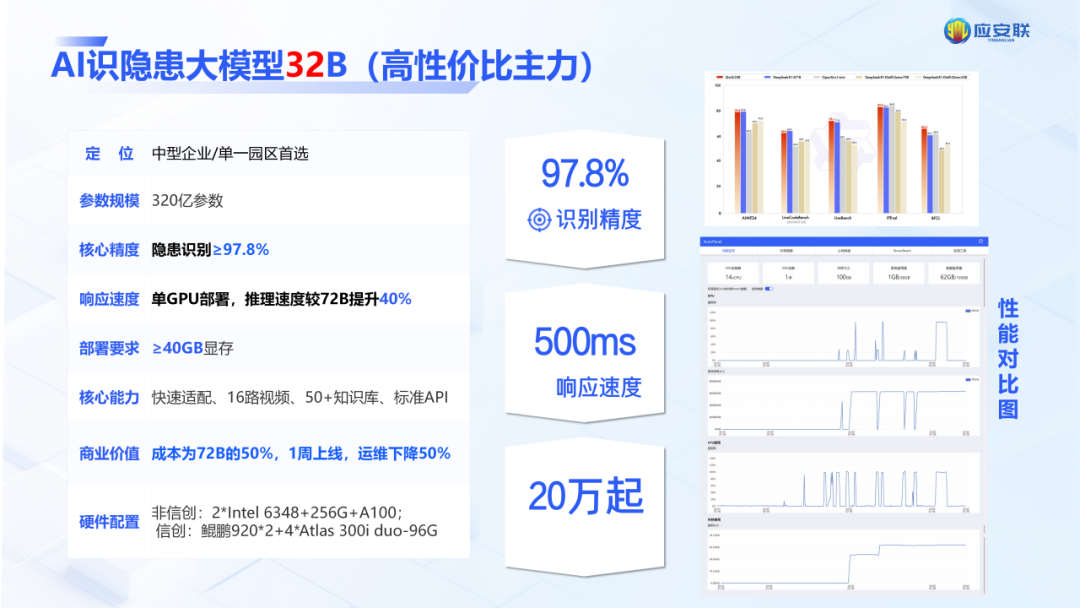
Task: Click the 应安联 logo
Action: point(987,31)
